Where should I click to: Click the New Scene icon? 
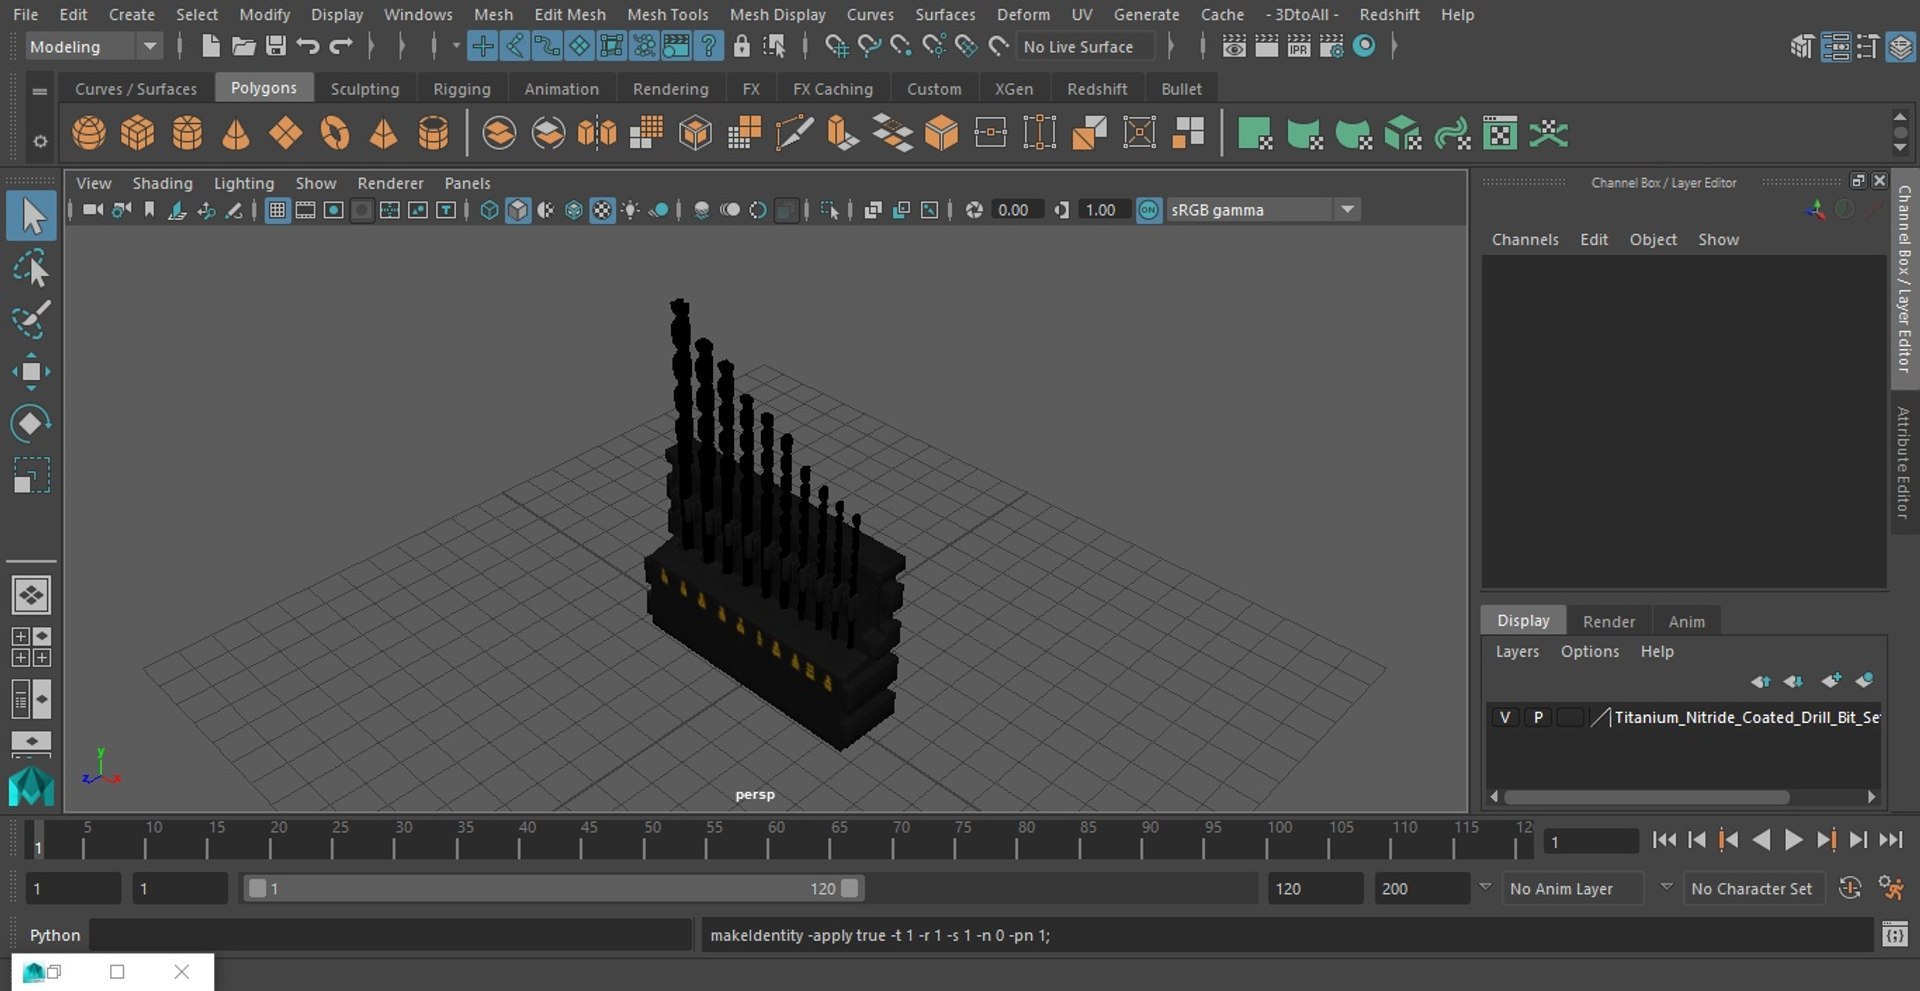click(x=210, y=46)
